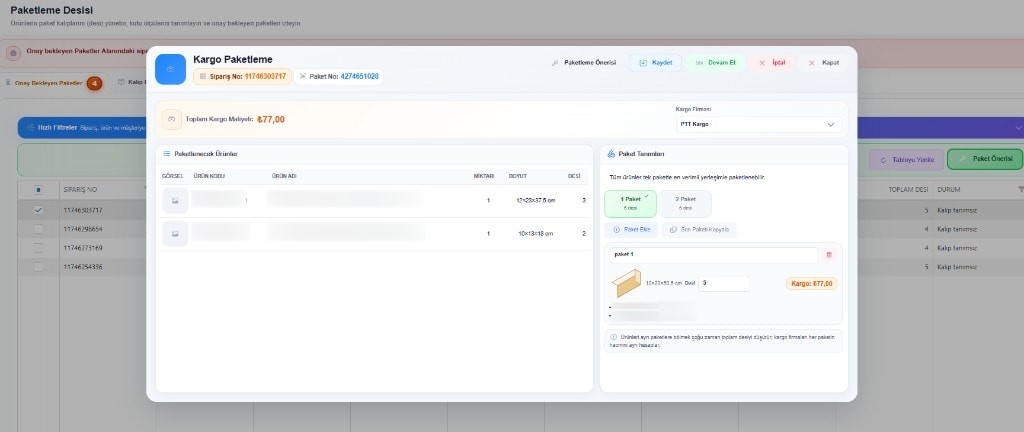Click the MİKTAR column header
1024x432 pixels.
click(484, 176)
